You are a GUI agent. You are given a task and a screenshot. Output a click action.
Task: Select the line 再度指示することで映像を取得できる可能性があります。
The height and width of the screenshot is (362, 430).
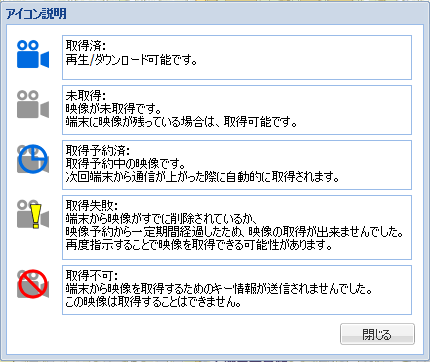[199, 245]
